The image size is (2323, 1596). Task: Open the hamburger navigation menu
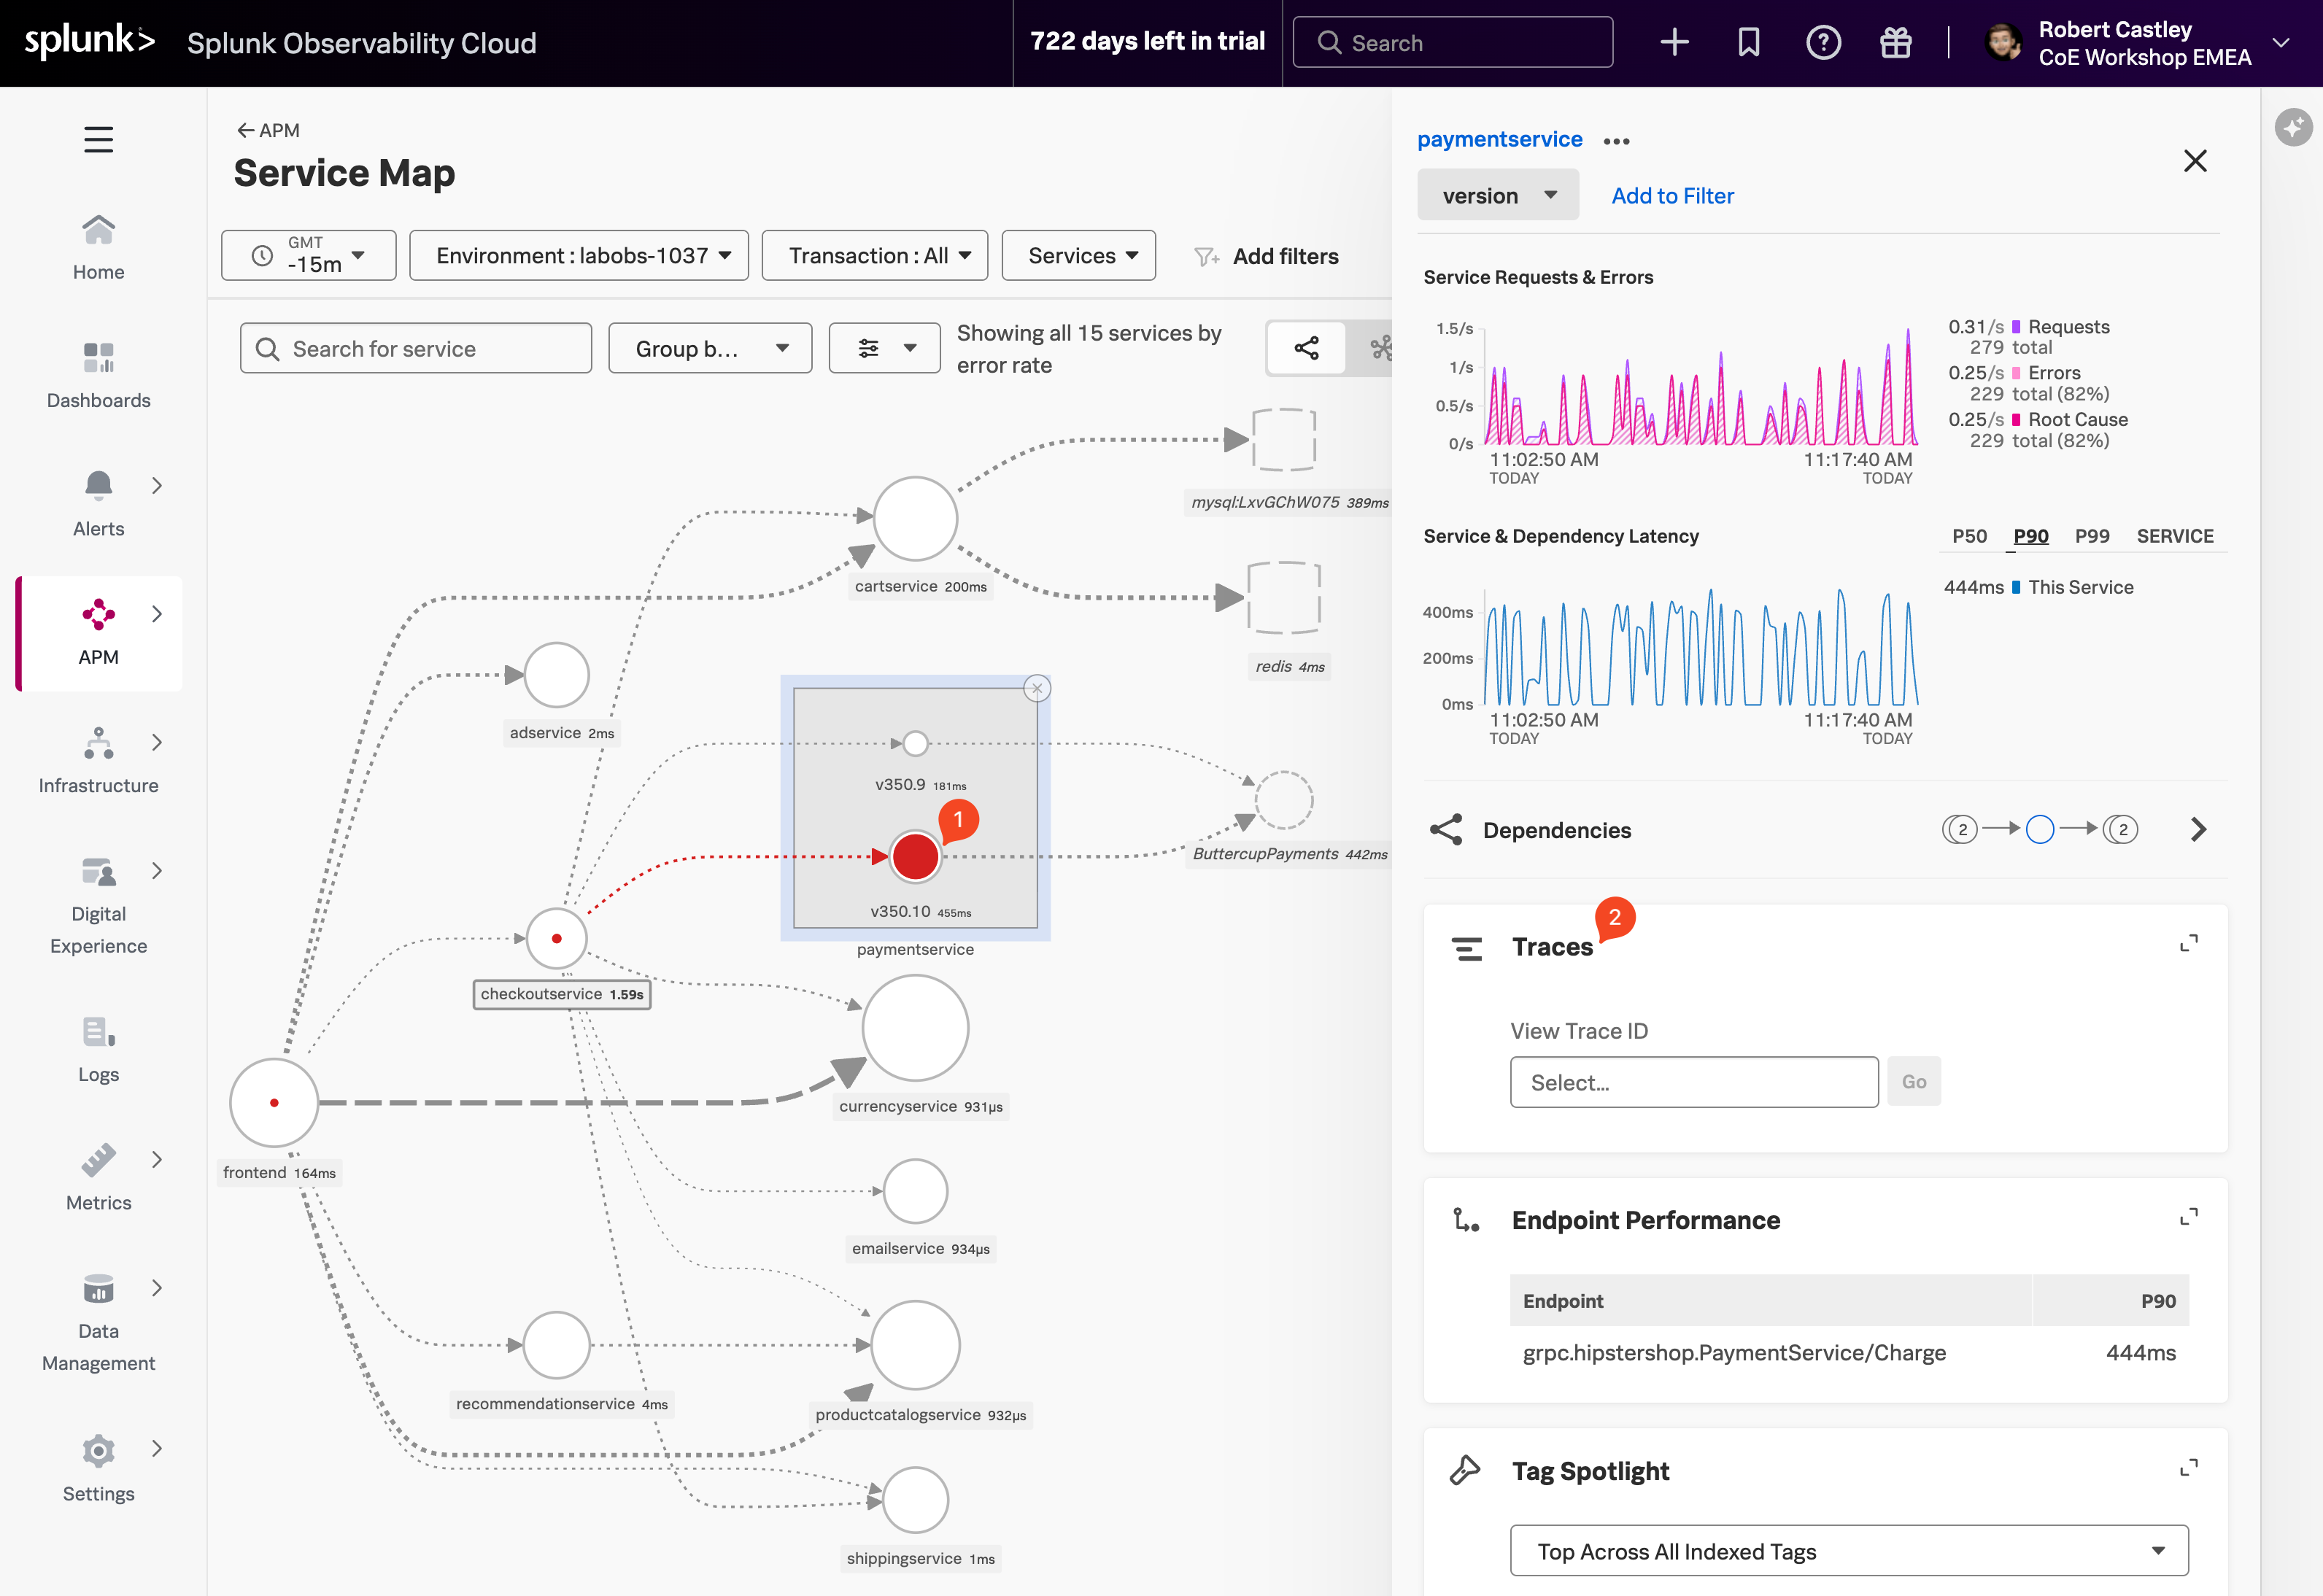[x=98, y=139]
